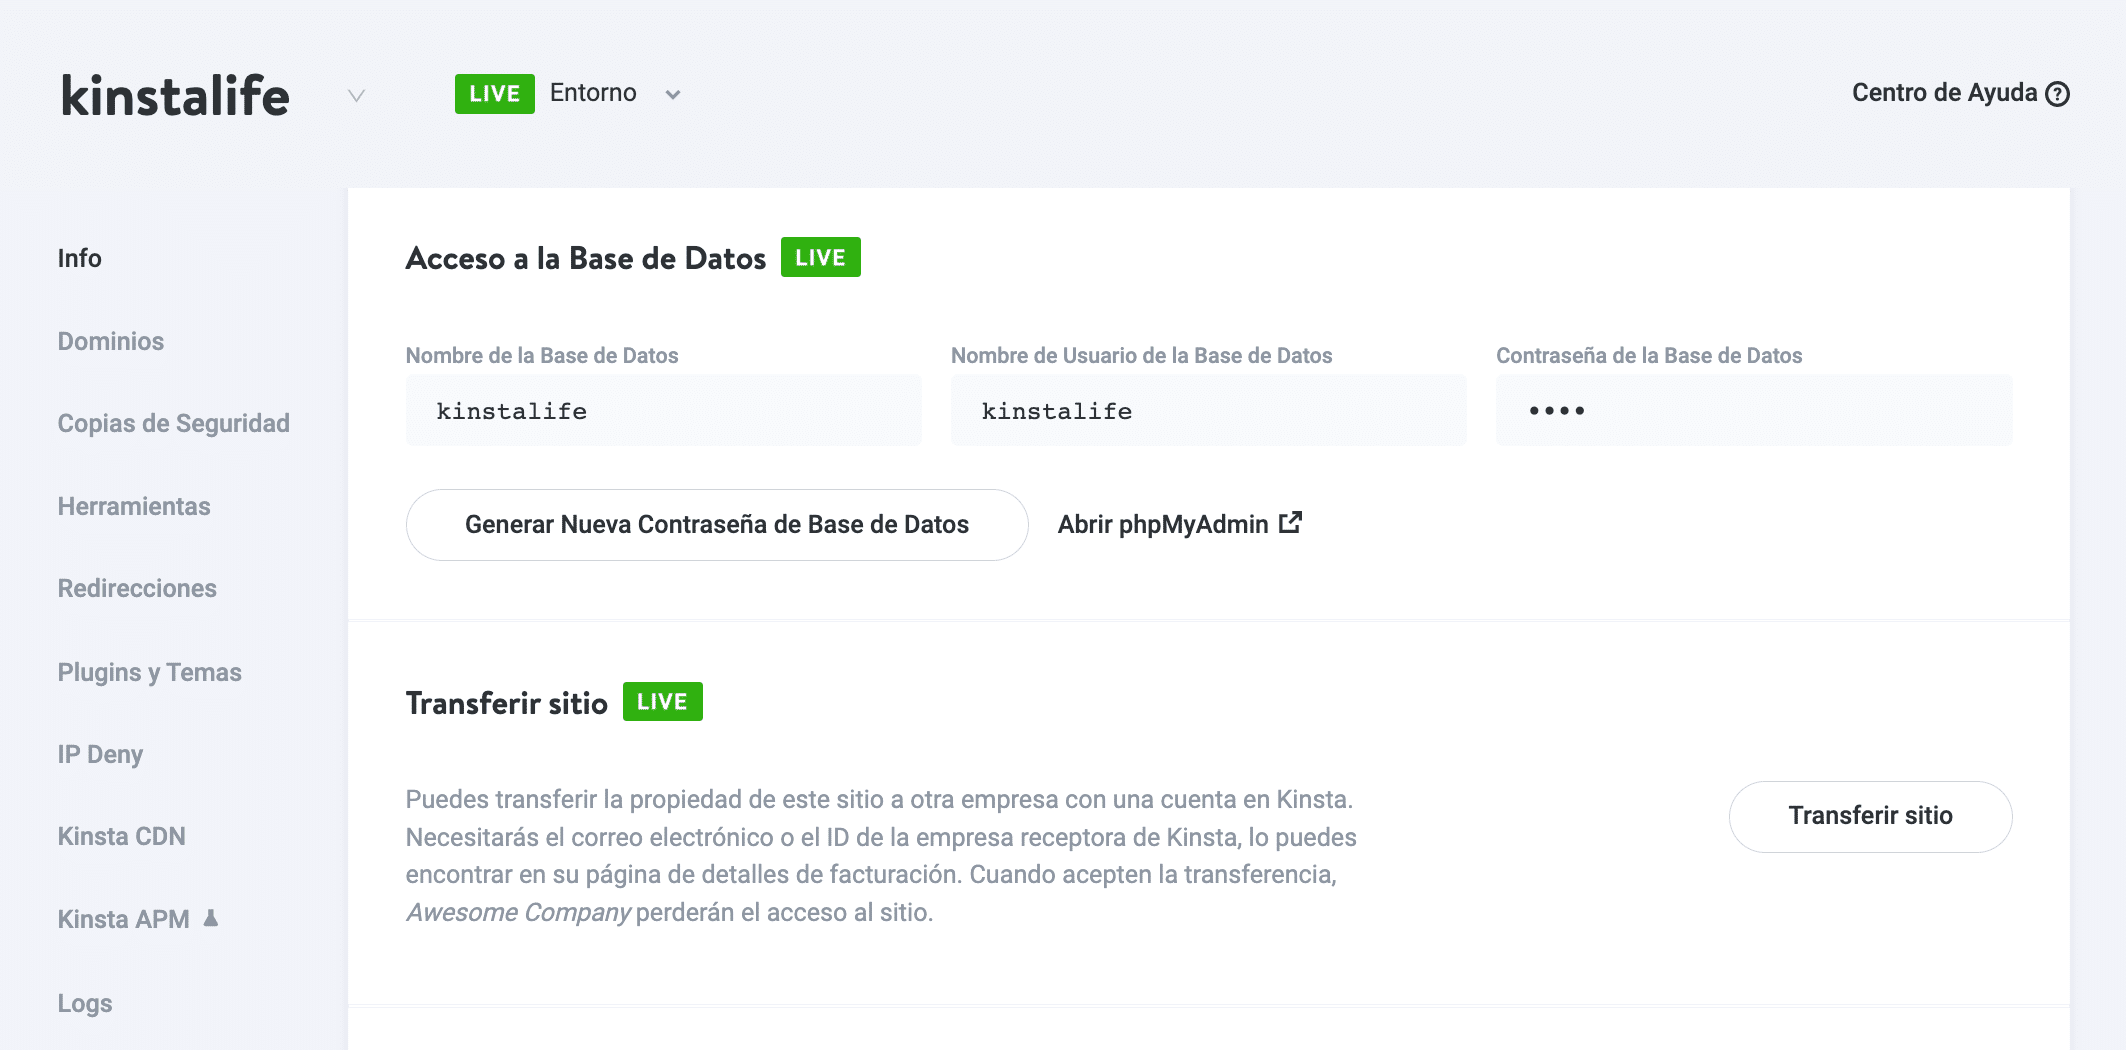Open the Kinsta CDN page
2126x1050 pixels.
pyautogui.click(x=121, y=836)
